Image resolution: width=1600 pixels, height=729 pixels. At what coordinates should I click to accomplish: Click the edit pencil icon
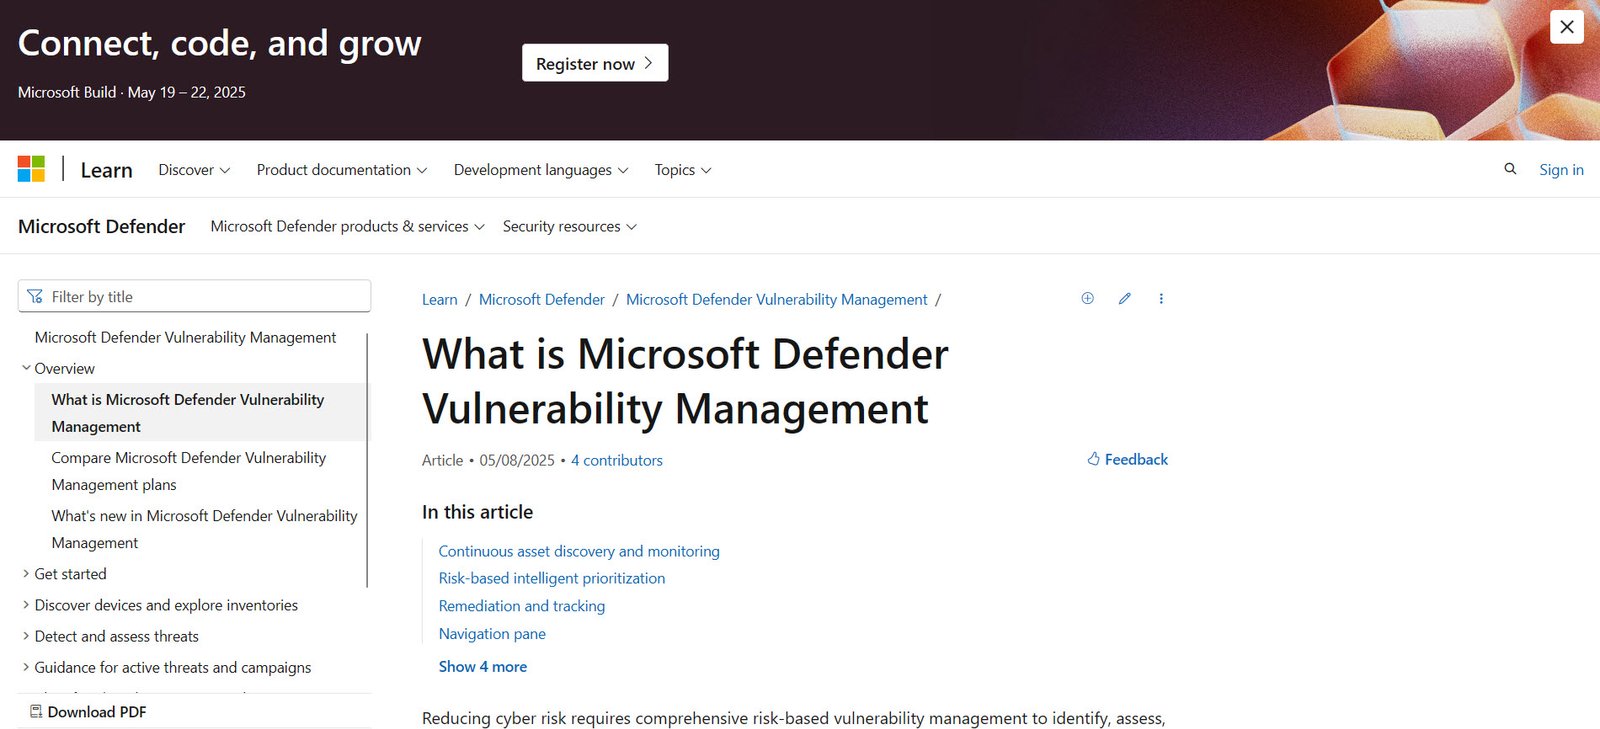click(1125, 298)
